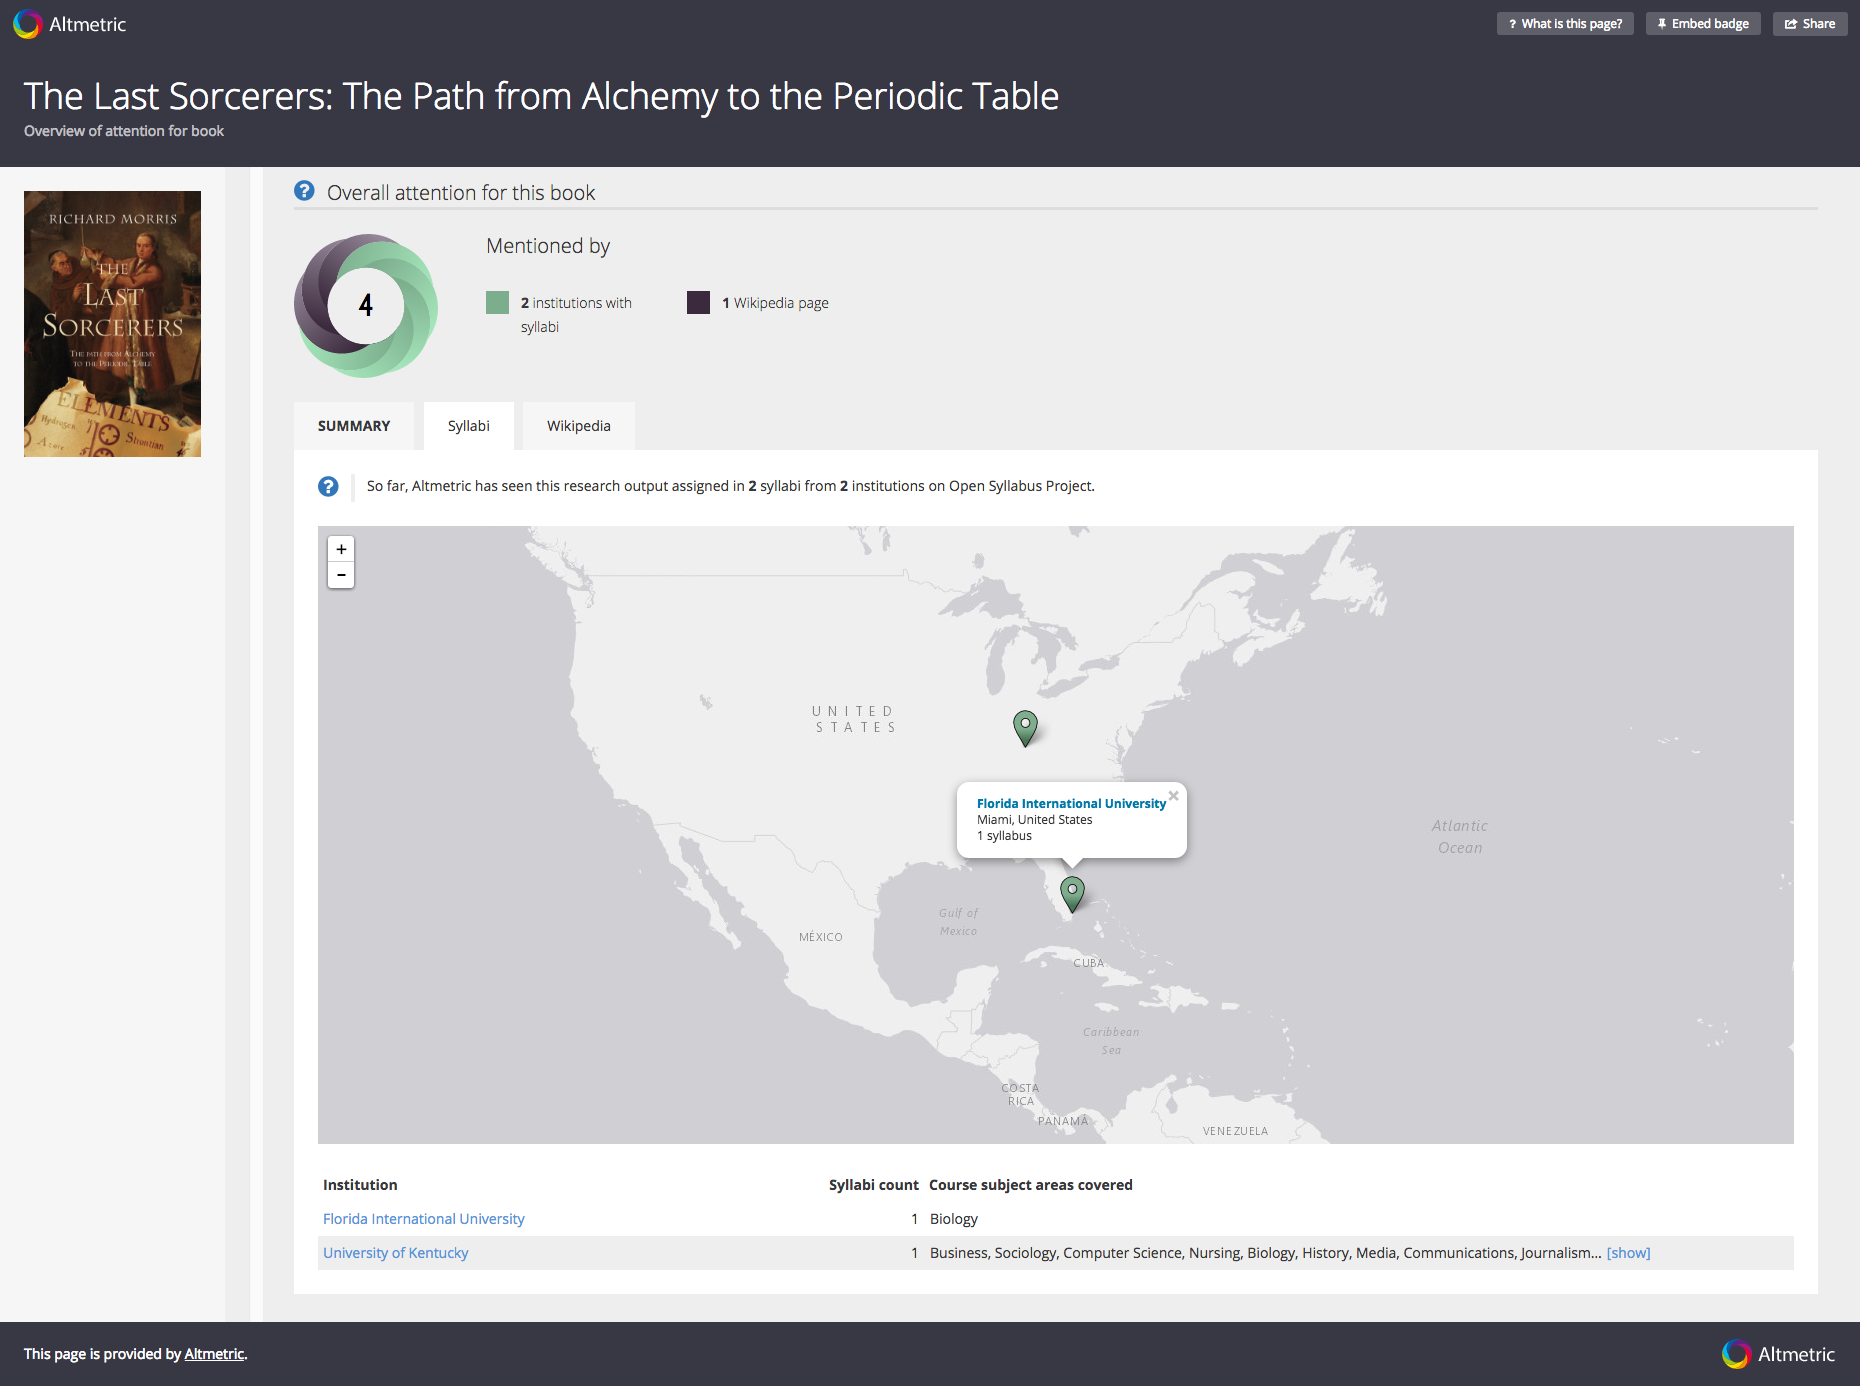This screenshot has height=1386, width=1860.
Task: Click the 'Institution' column header
Action: coord(360,1185)
